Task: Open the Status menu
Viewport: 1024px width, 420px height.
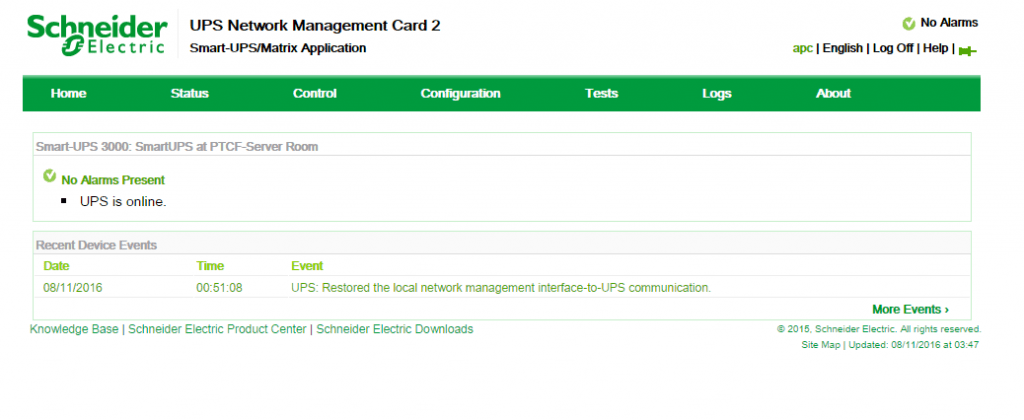Action: [189, 93]
